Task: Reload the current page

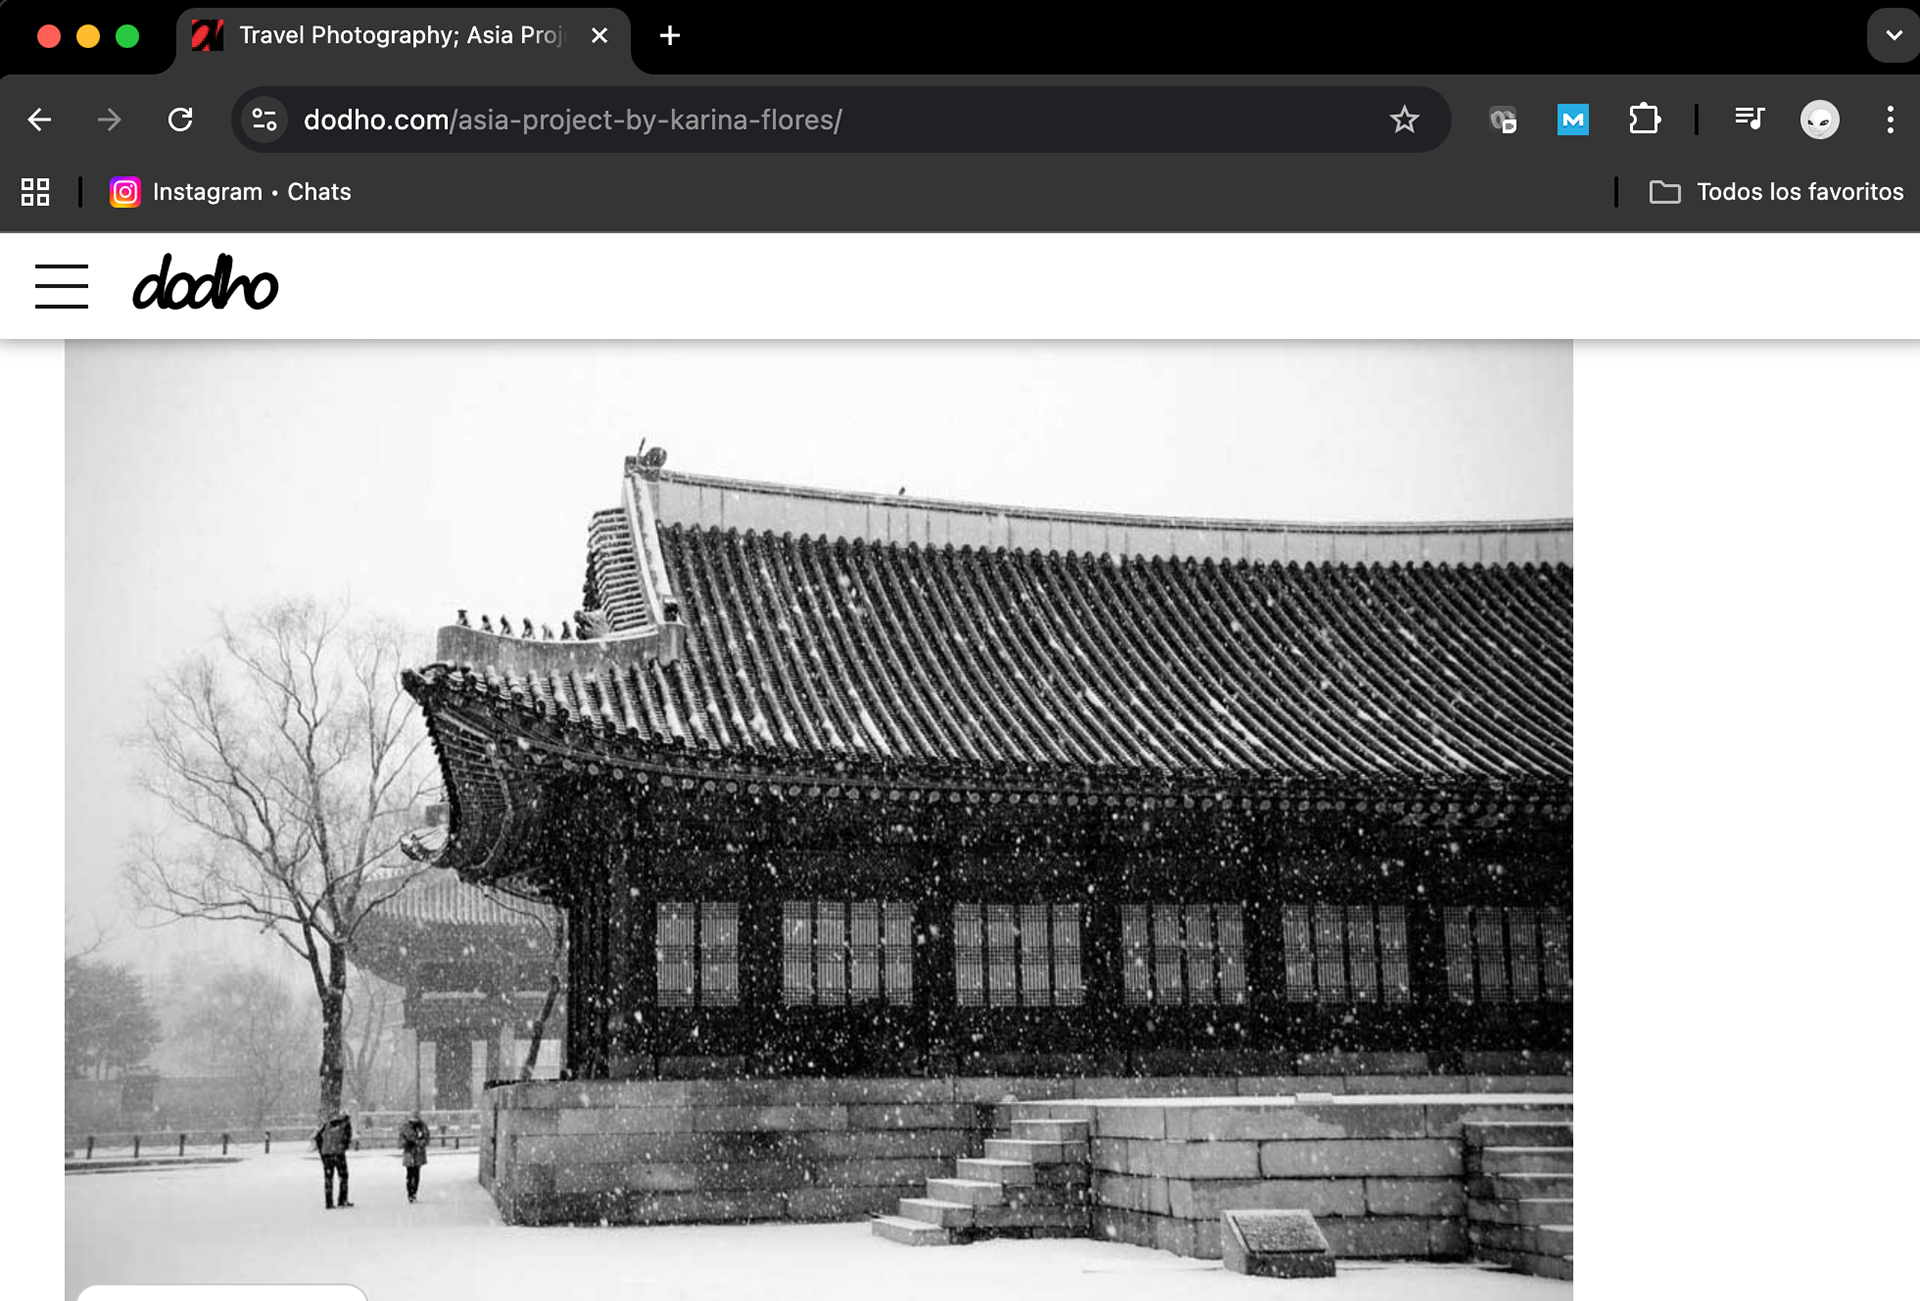Action: pos(180,120)
